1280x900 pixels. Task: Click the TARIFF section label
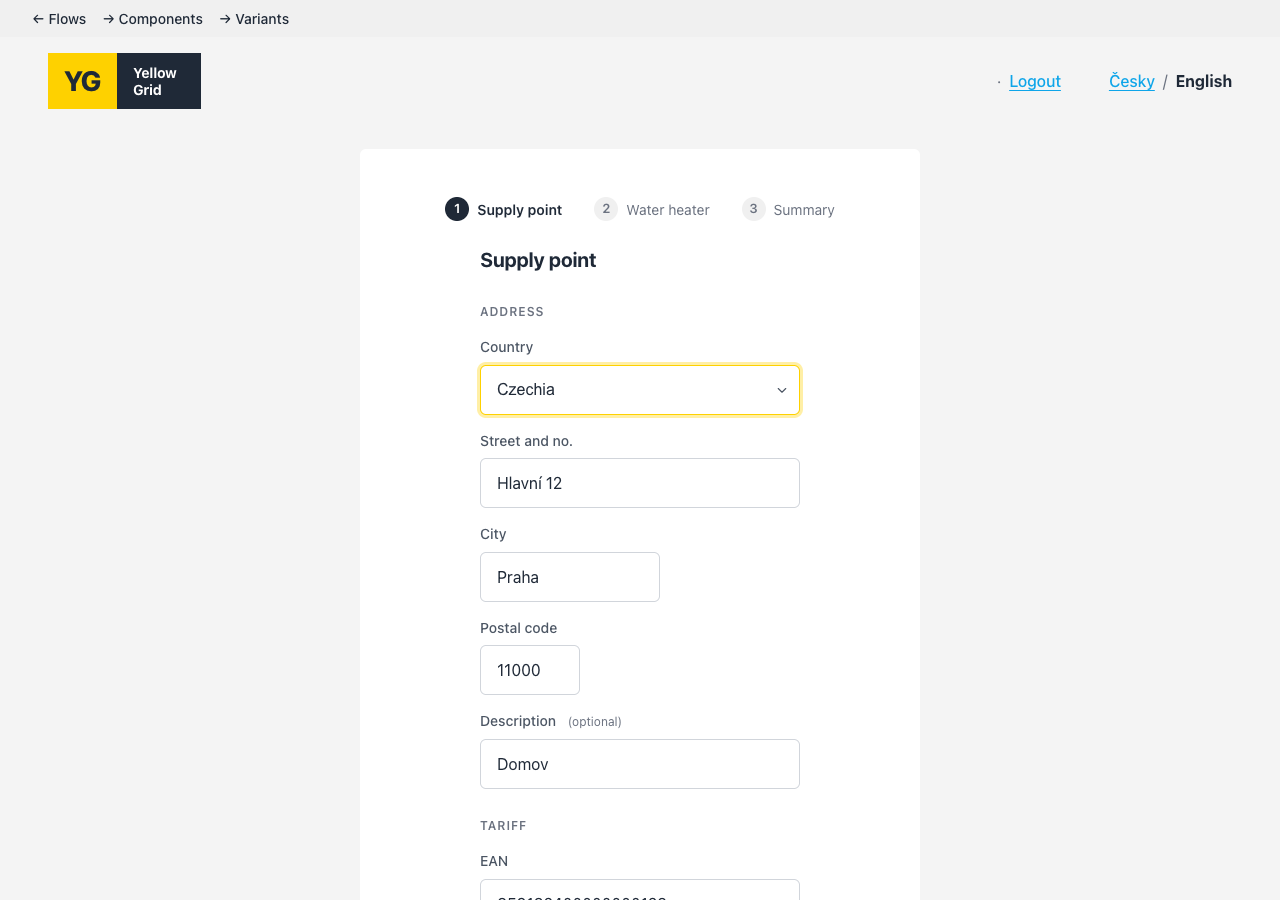503,826
